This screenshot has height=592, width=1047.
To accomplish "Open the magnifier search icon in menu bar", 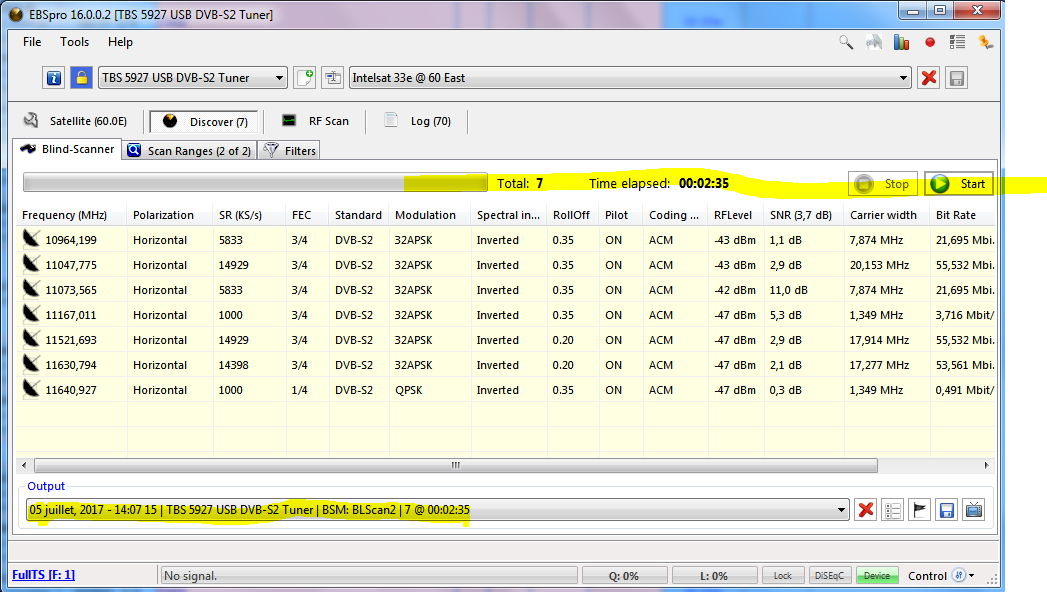I will [846, 42].
